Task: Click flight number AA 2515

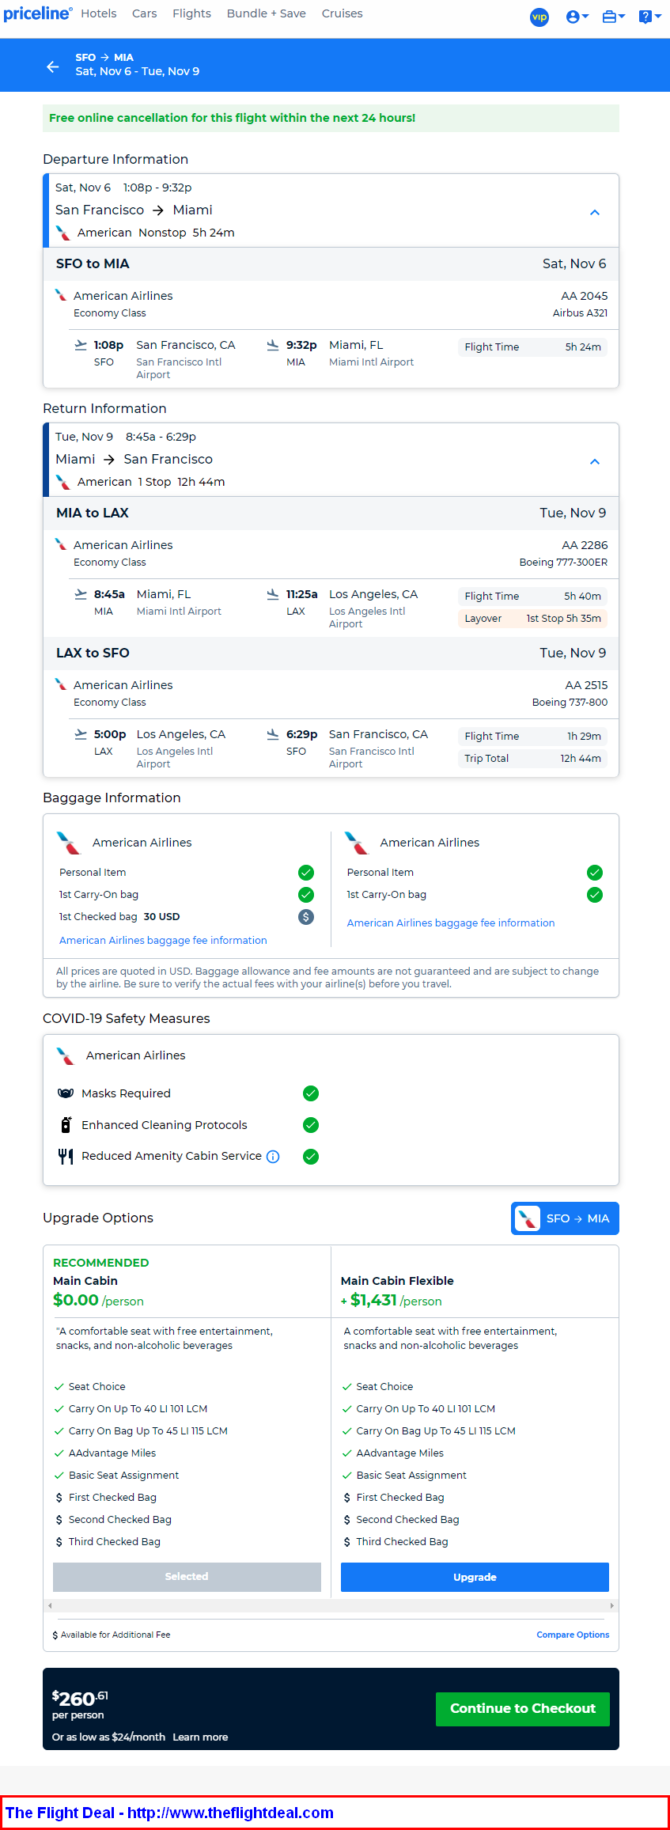Action: (586, 685)
